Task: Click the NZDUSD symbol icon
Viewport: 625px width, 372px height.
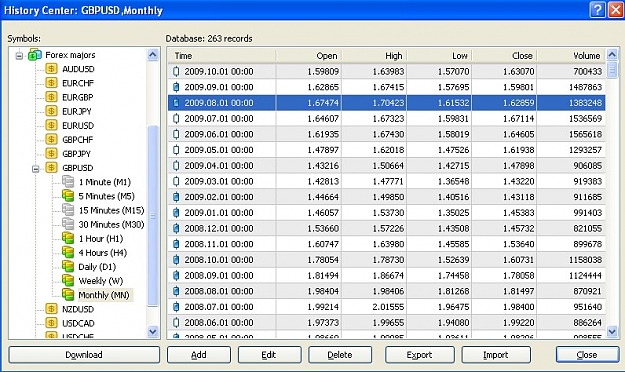Action: click(51, 309)
